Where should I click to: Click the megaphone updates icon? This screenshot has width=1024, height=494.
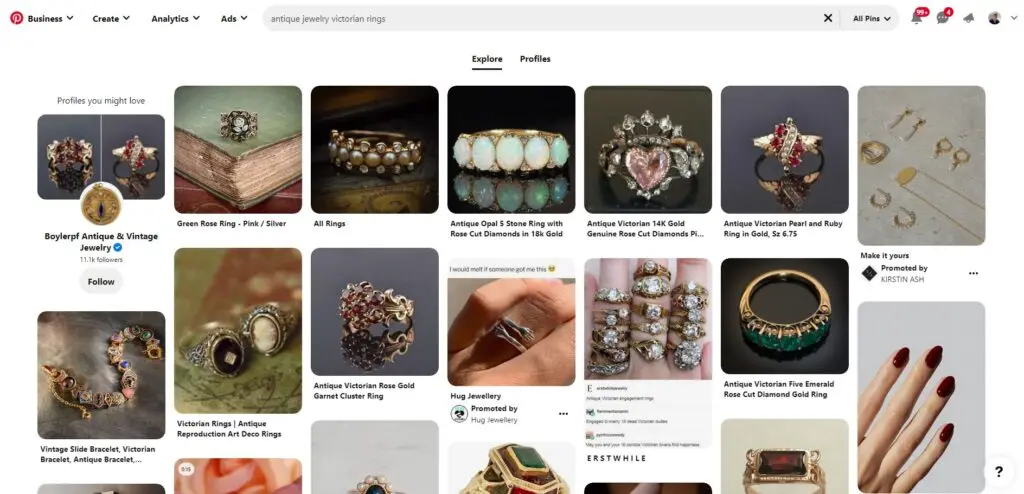click(968, 18)
